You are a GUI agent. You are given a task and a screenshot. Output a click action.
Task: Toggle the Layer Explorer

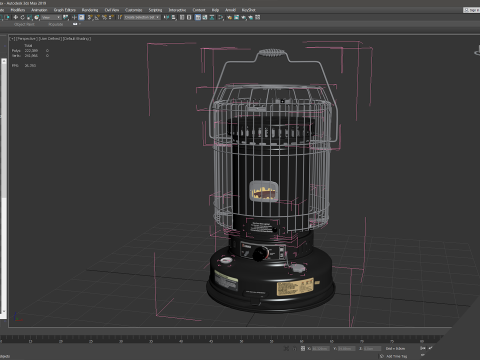[189, 17]
